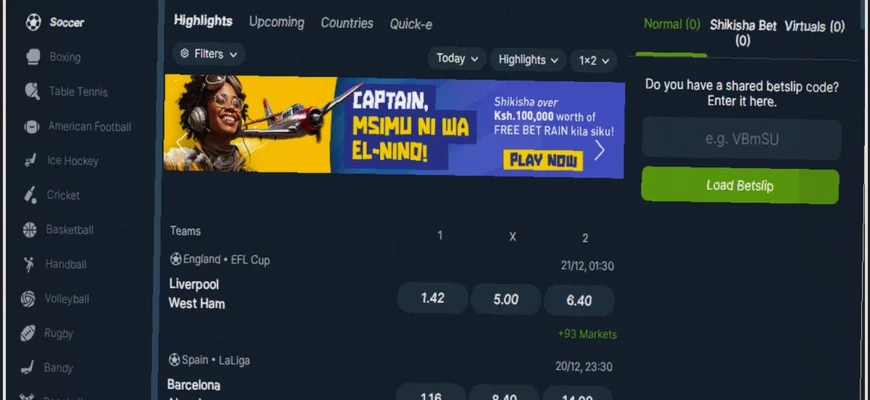Switch to the Upcoming tab
The height and width of the screenshot is (400, 870).
[x=276, y=22]
